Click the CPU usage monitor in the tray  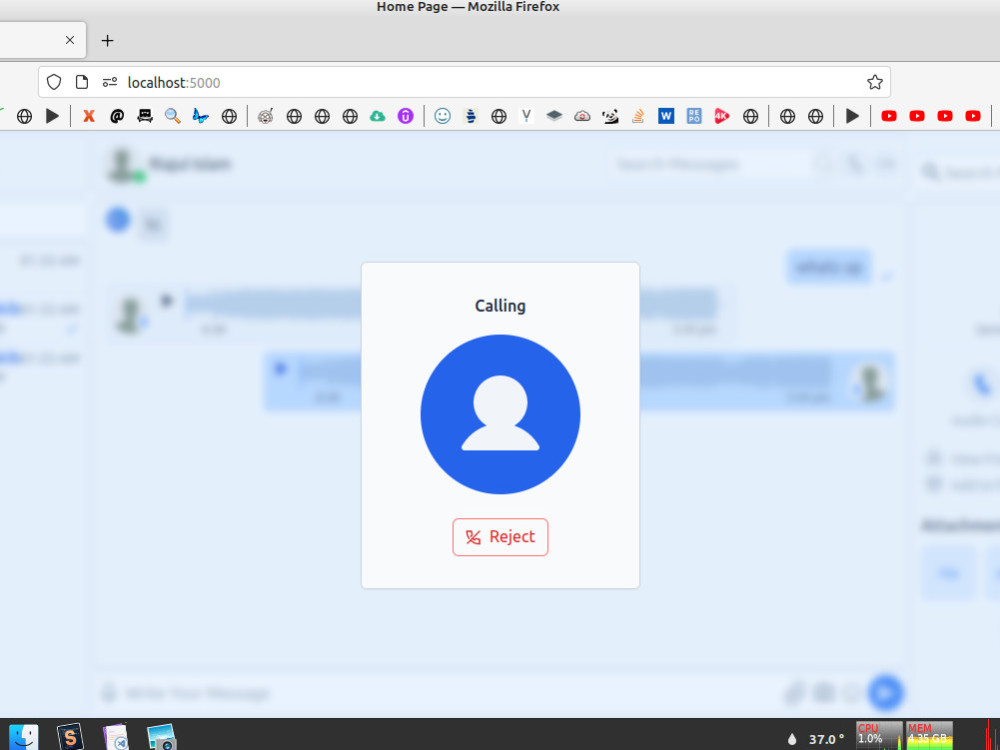879,736
